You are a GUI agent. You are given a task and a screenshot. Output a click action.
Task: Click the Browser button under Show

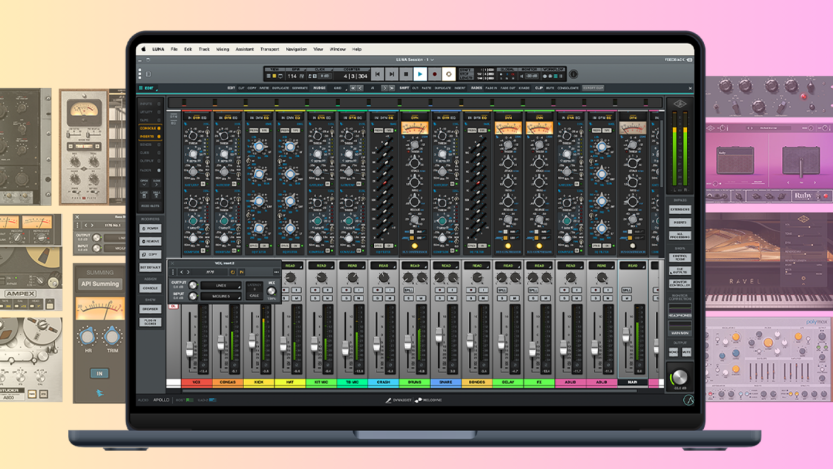[150, 309]
